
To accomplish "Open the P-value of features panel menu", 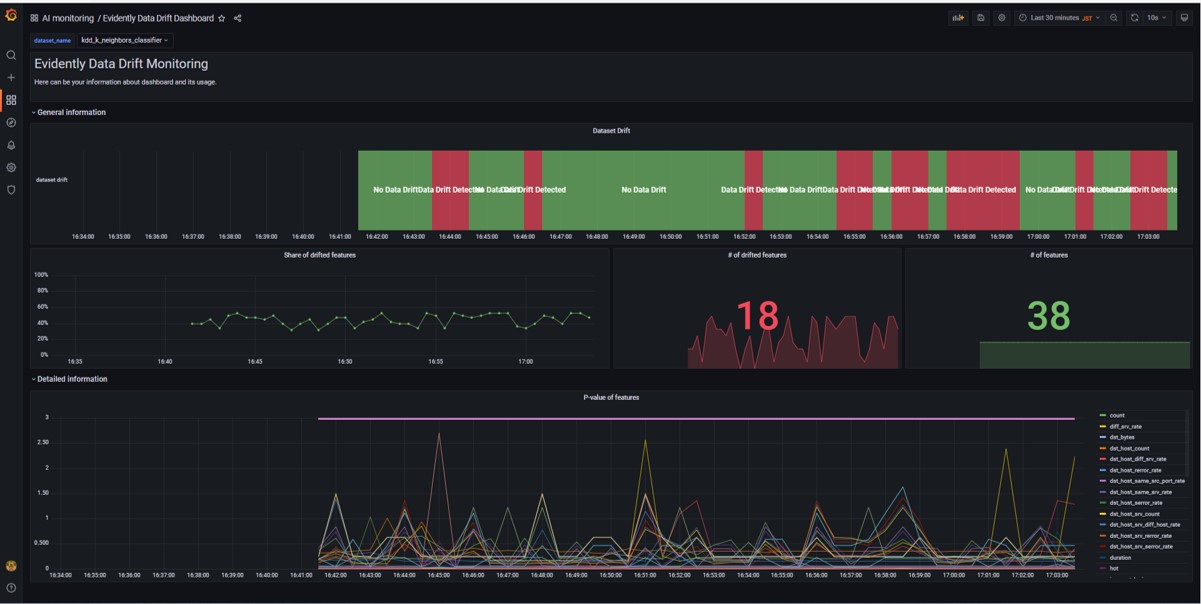I will [611, 397].
